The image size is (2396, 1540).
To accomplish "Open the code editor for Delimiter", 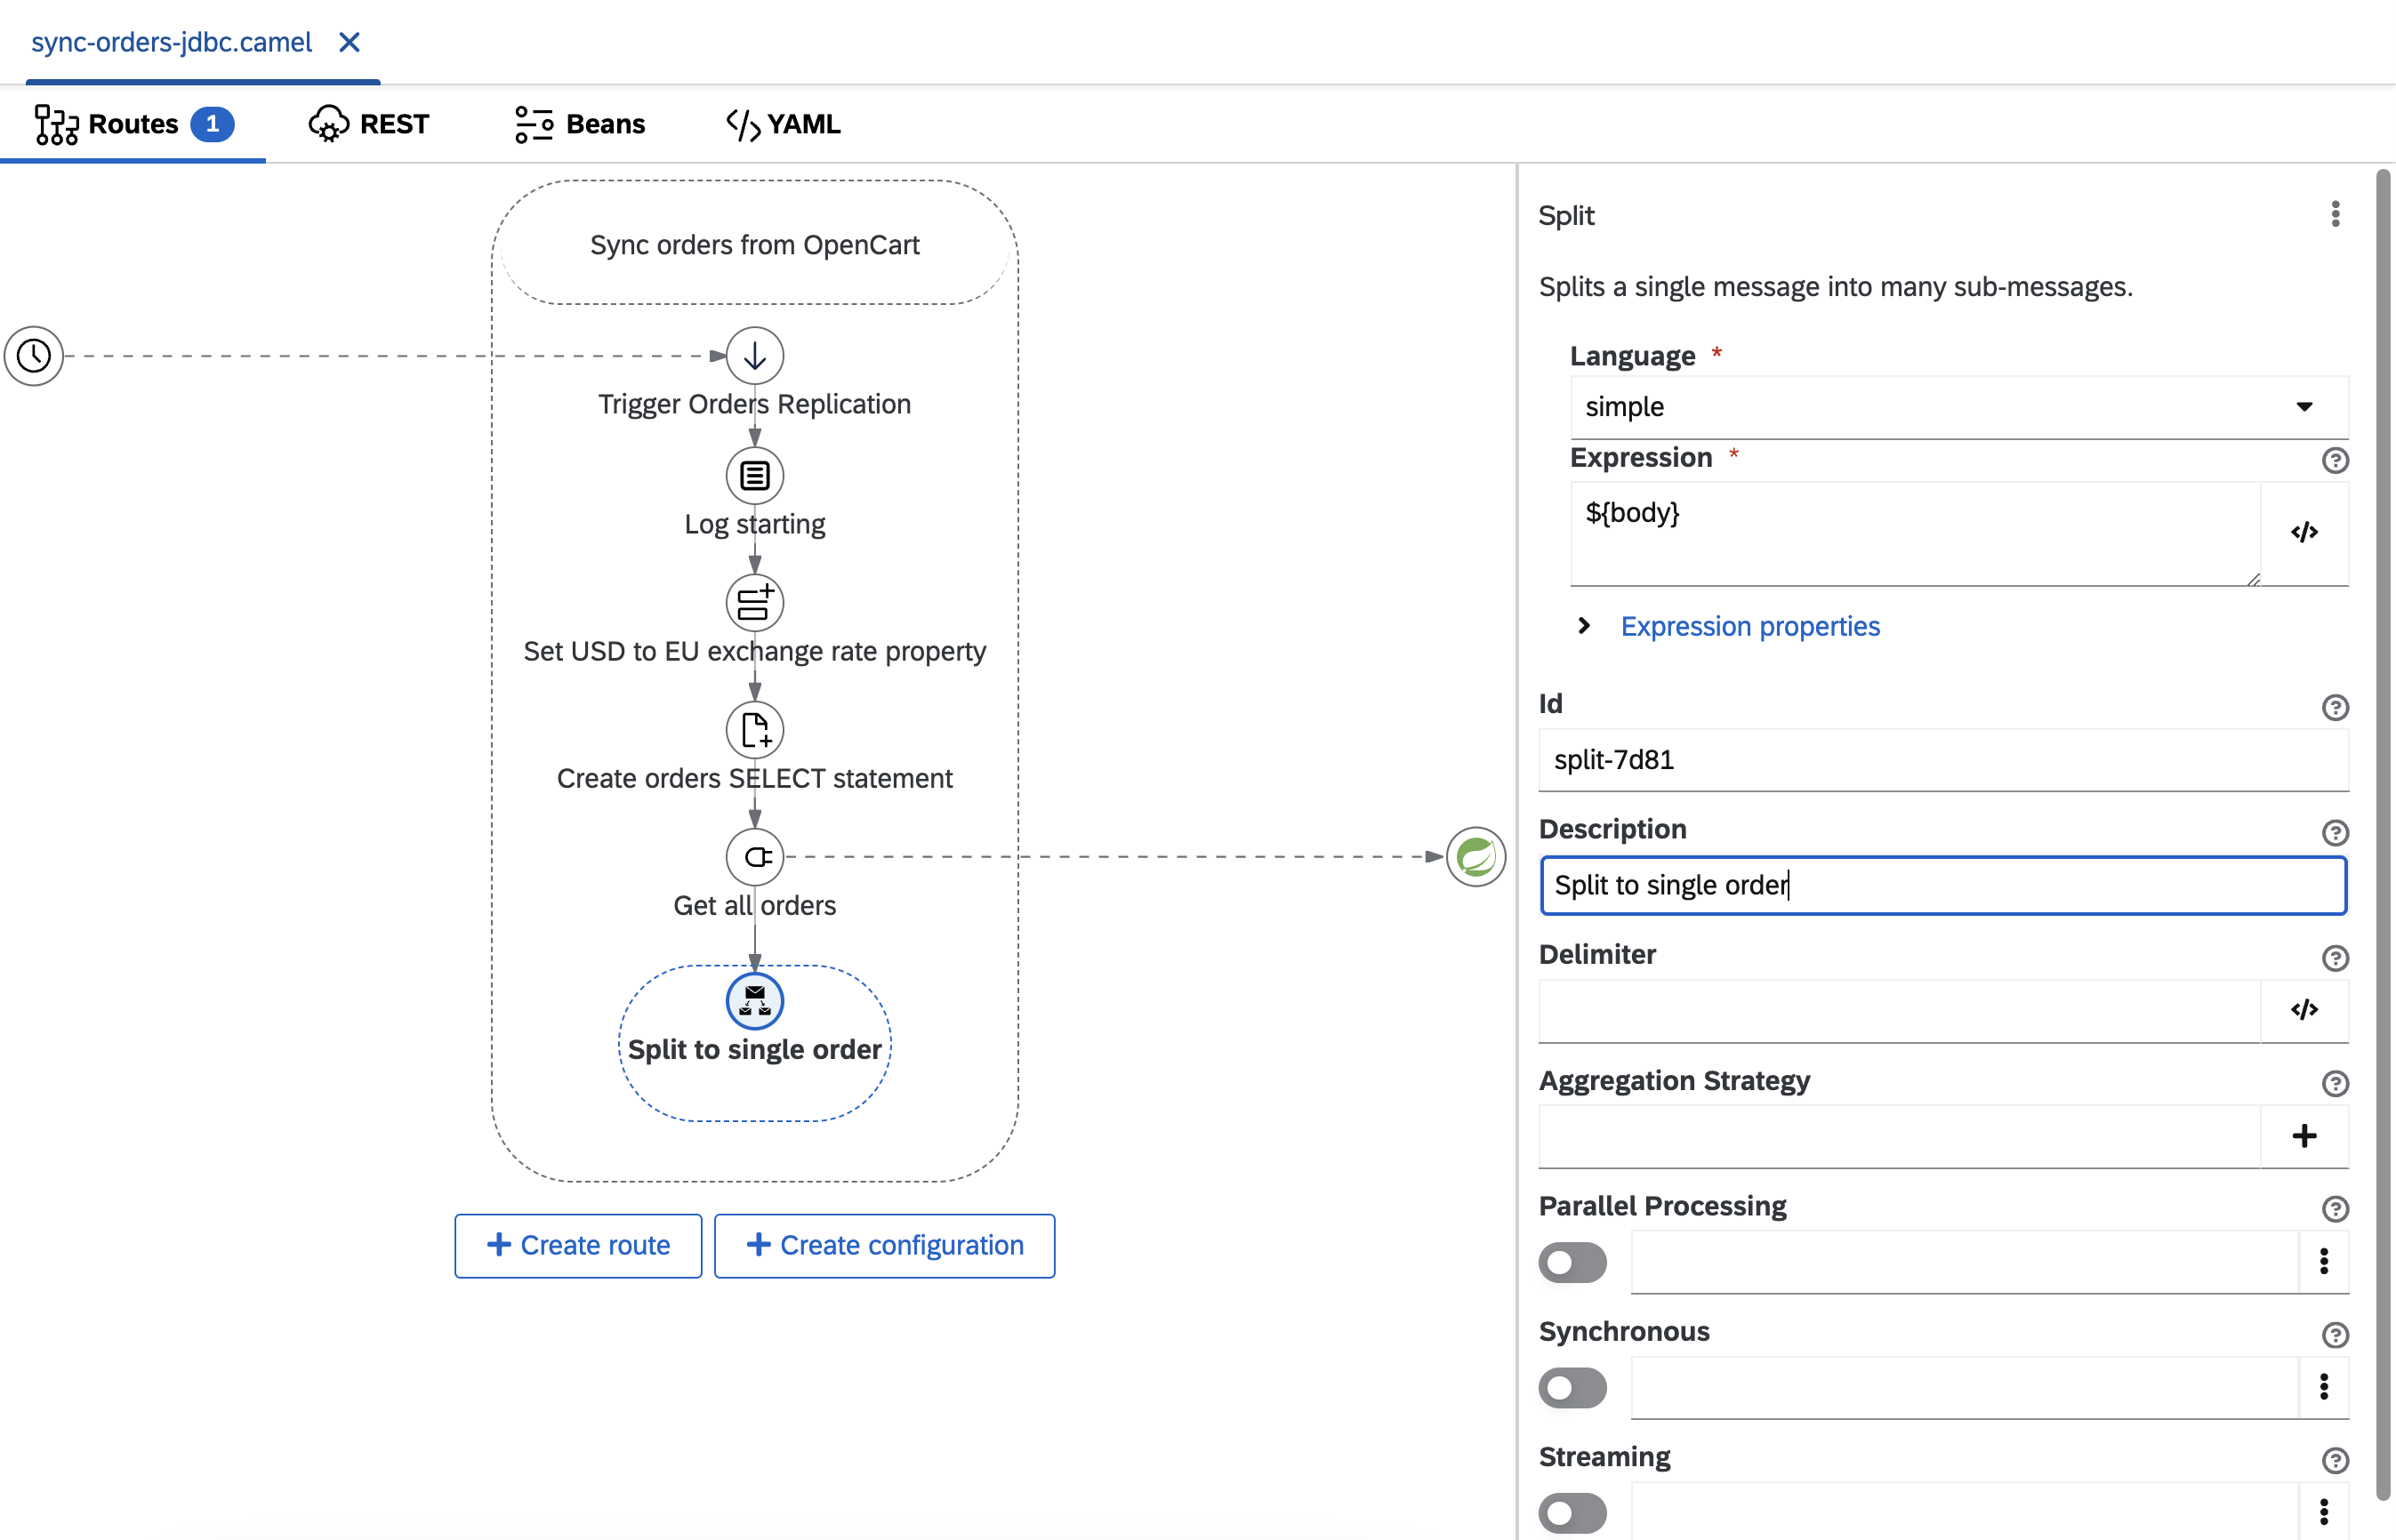I will pos(2304,1010).
